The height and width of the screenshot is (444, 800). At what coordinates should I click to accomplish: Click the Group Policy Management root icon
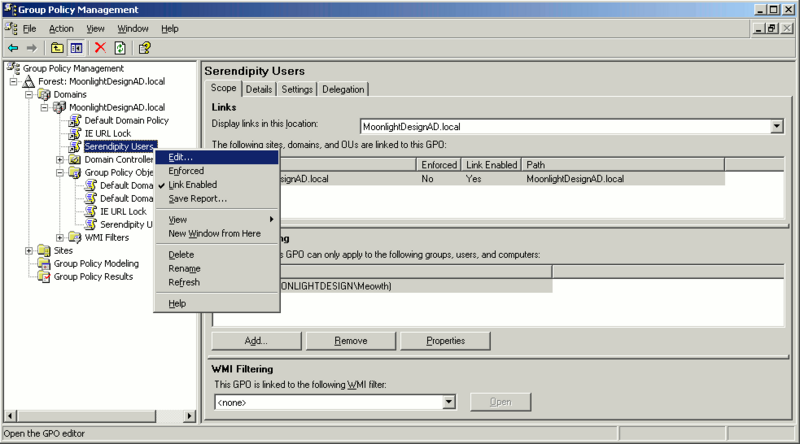[x=14, y=68]
